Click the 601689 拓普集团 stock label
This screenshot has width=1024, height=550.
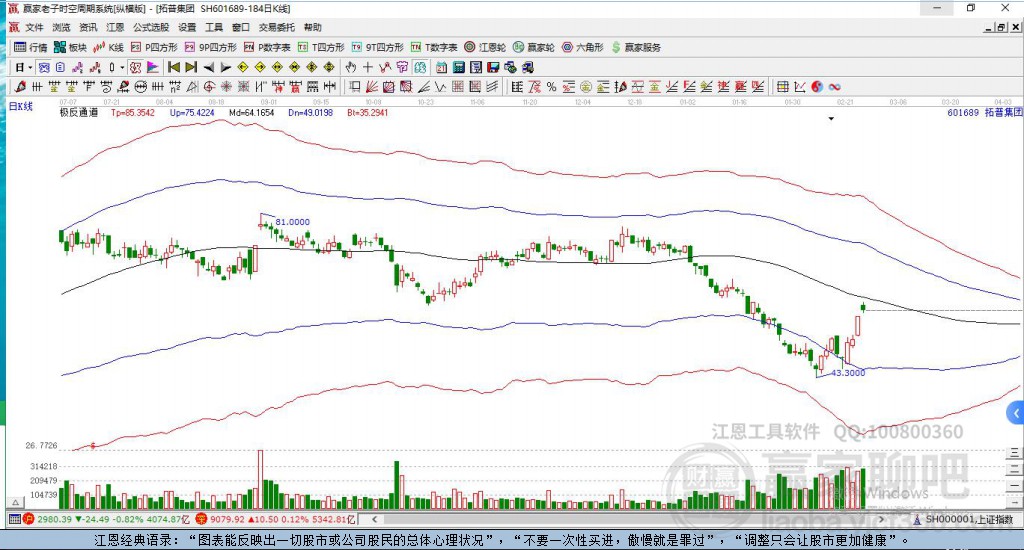point(985,112)
